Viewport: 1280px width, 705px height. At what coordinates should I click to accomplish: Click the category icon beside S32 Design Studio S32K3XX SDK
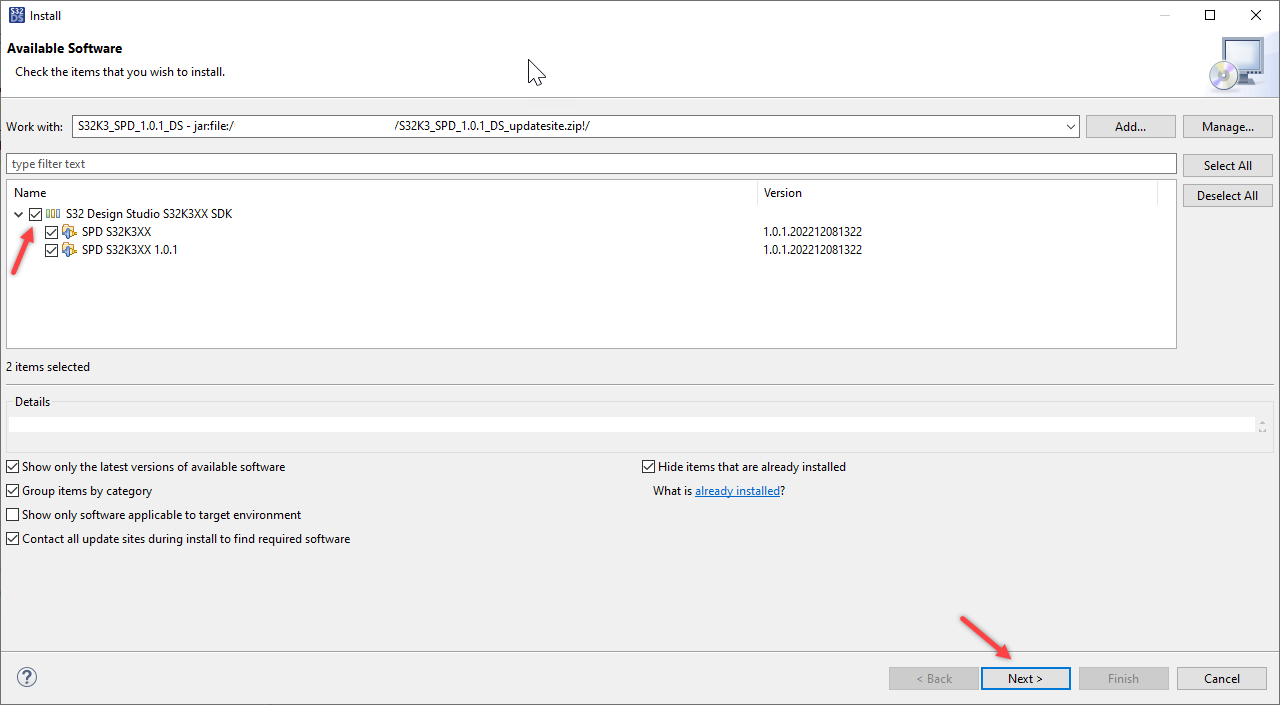click(53, 214)
